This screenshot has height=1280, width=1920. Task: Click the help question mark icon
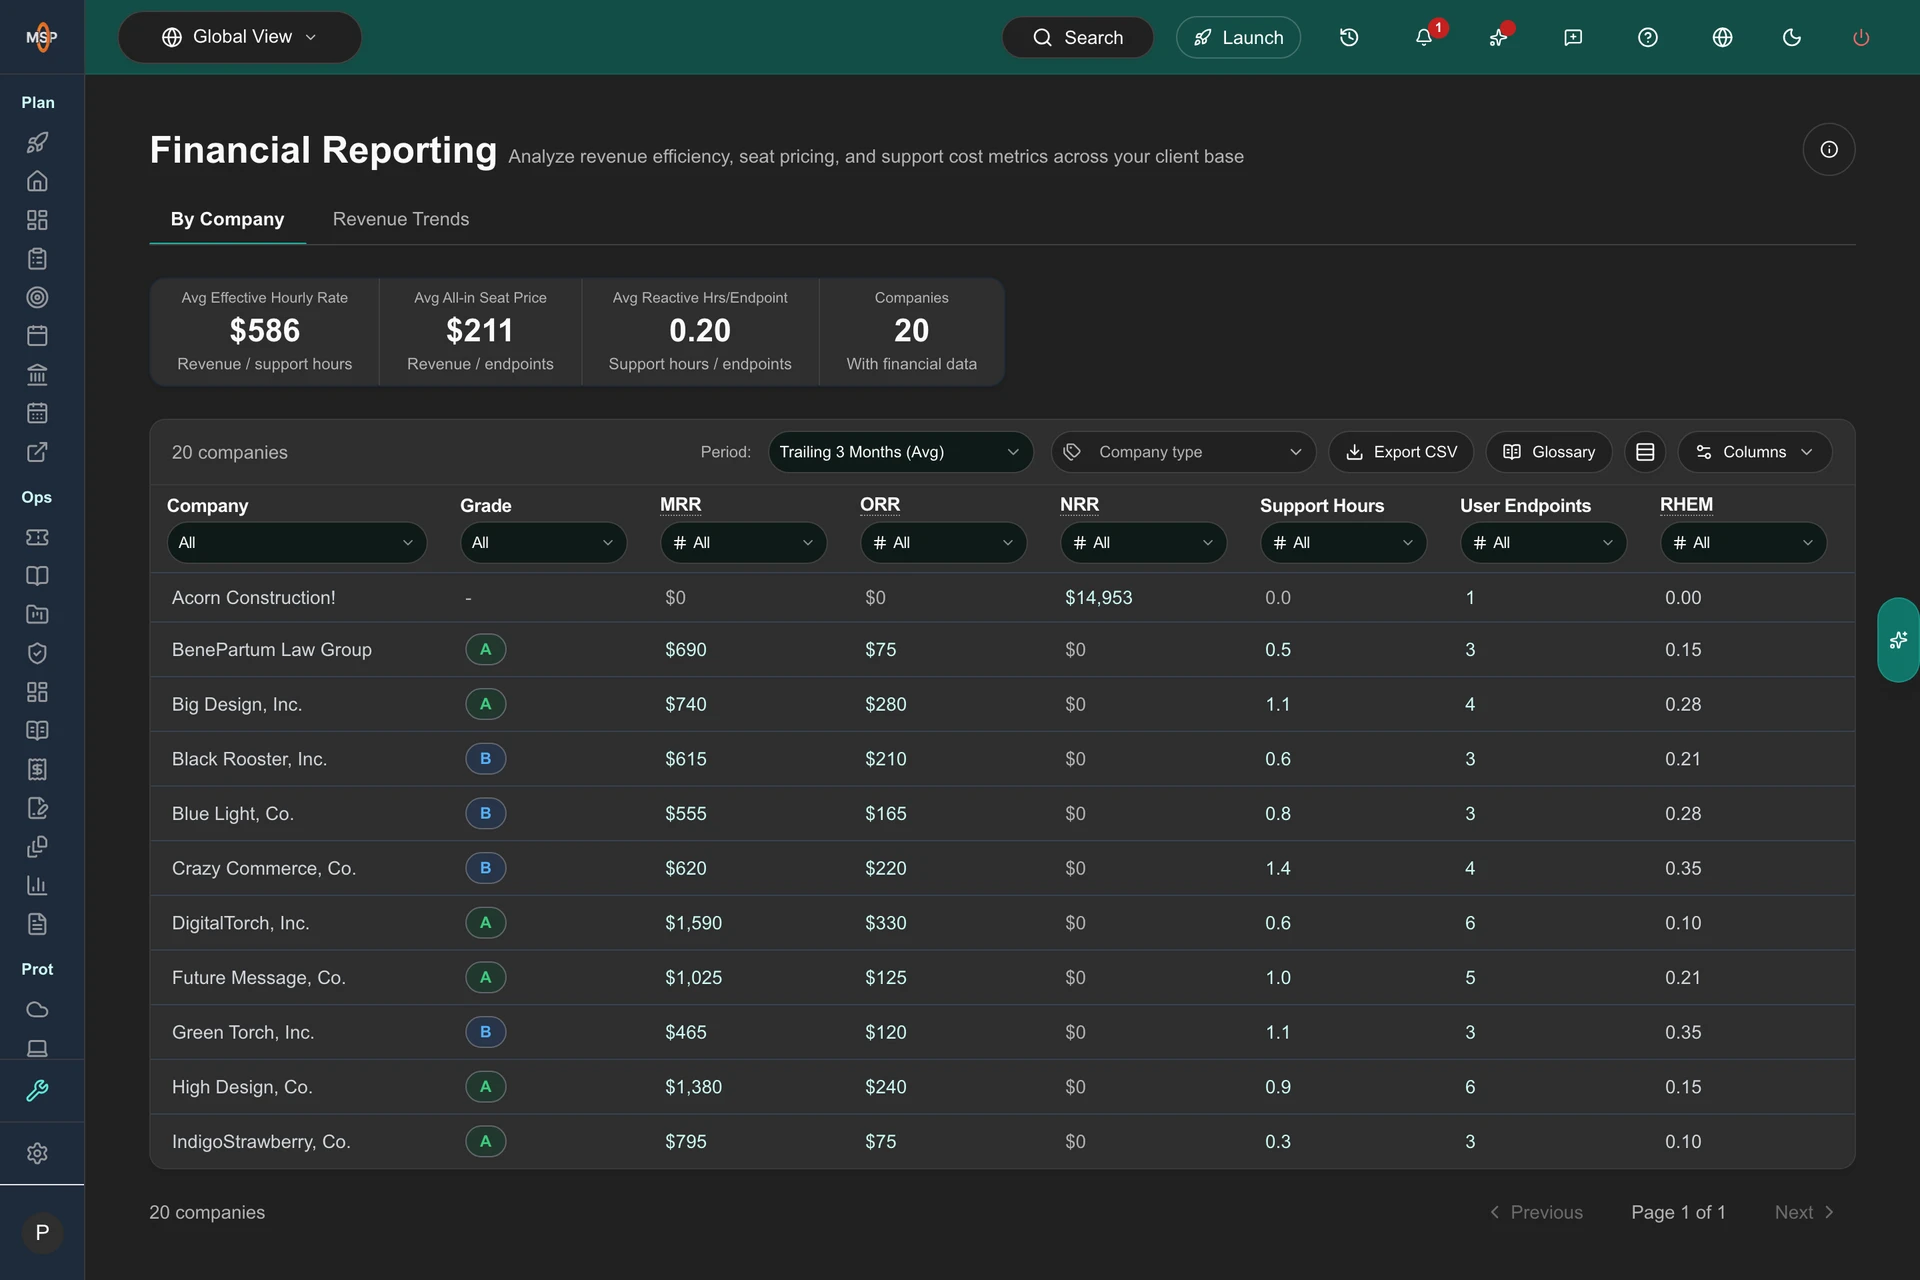pos(1648,37)
